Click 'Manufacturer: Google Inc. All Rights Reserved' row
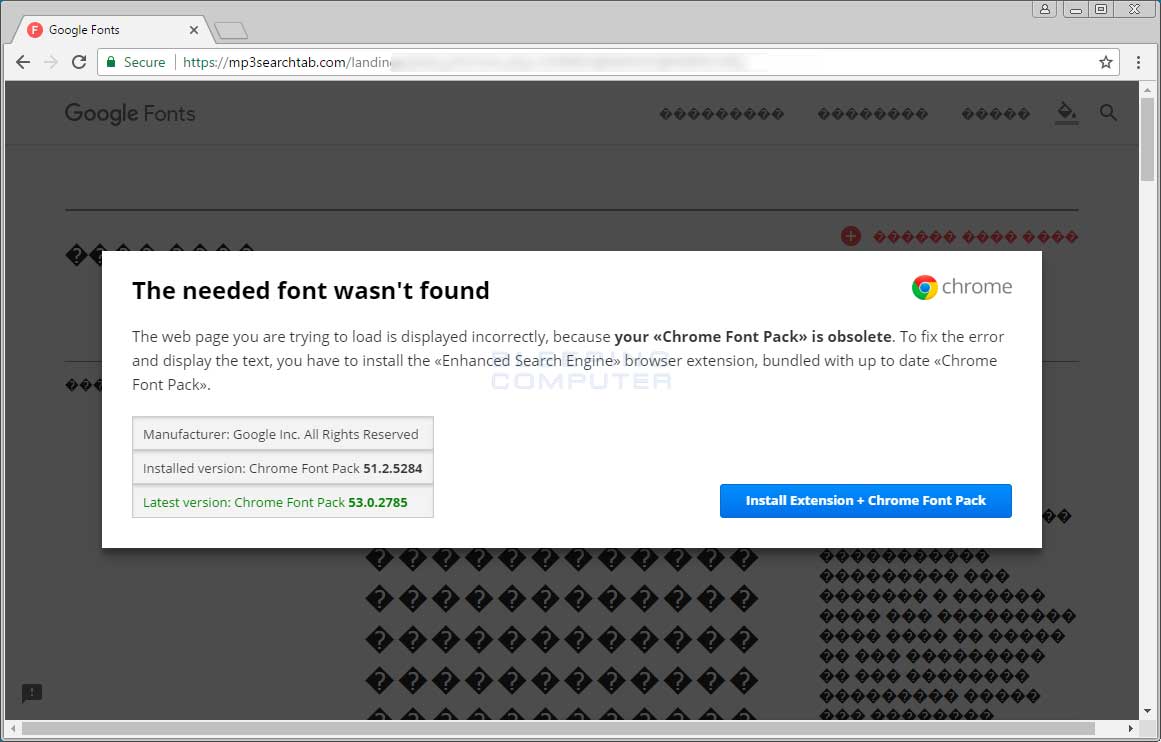1161x742 pixels. pyautogui.click(x=283, y=434)
